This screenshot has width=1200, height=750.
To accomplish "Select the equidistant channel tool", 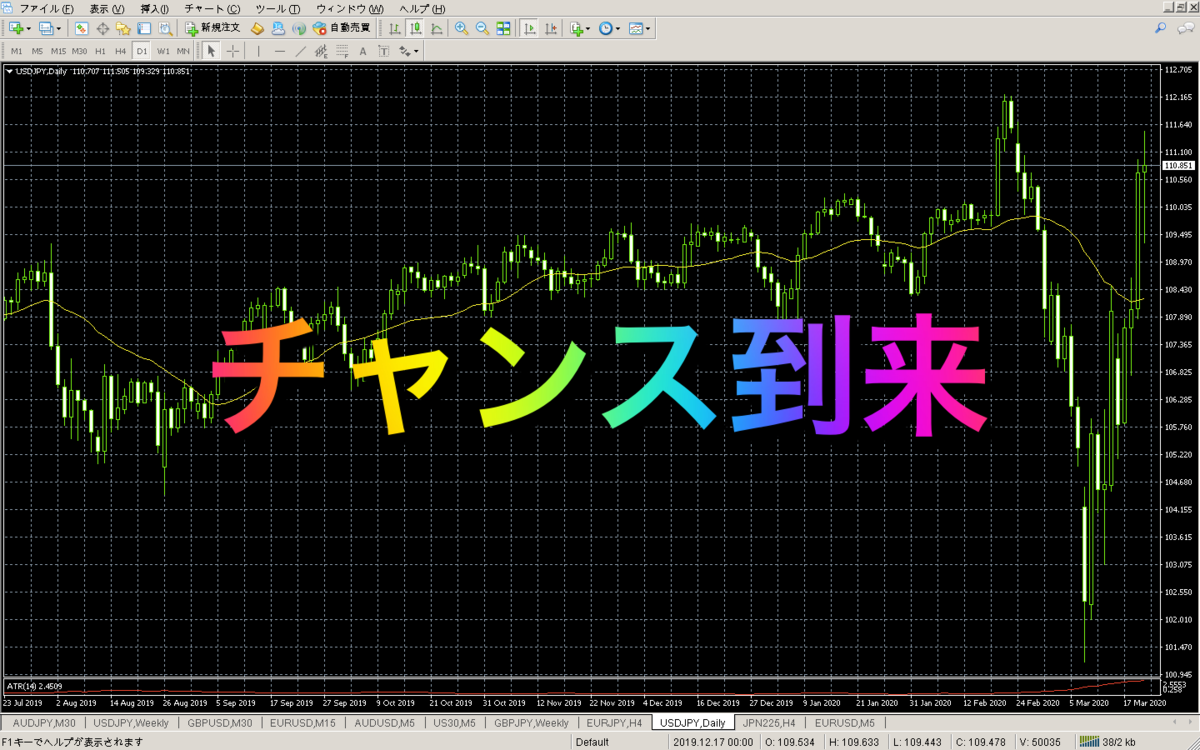I will [320, 51].
